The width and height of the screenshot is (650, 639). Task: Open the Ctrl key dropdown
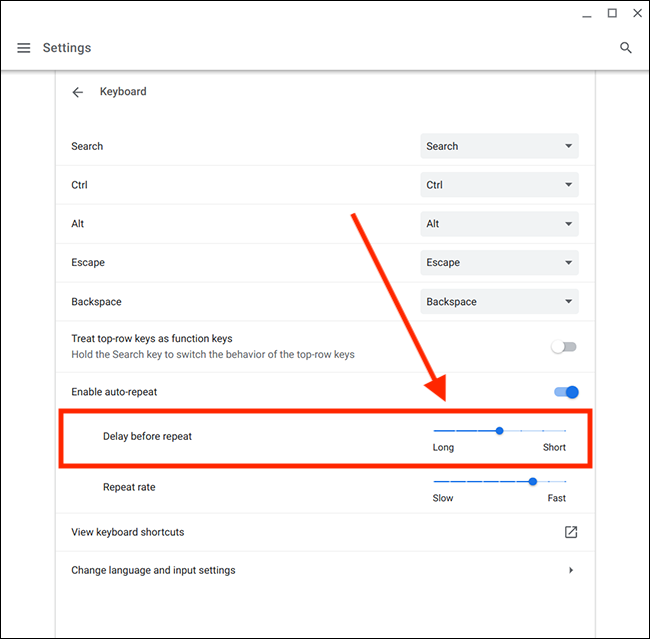click(499, 185)
